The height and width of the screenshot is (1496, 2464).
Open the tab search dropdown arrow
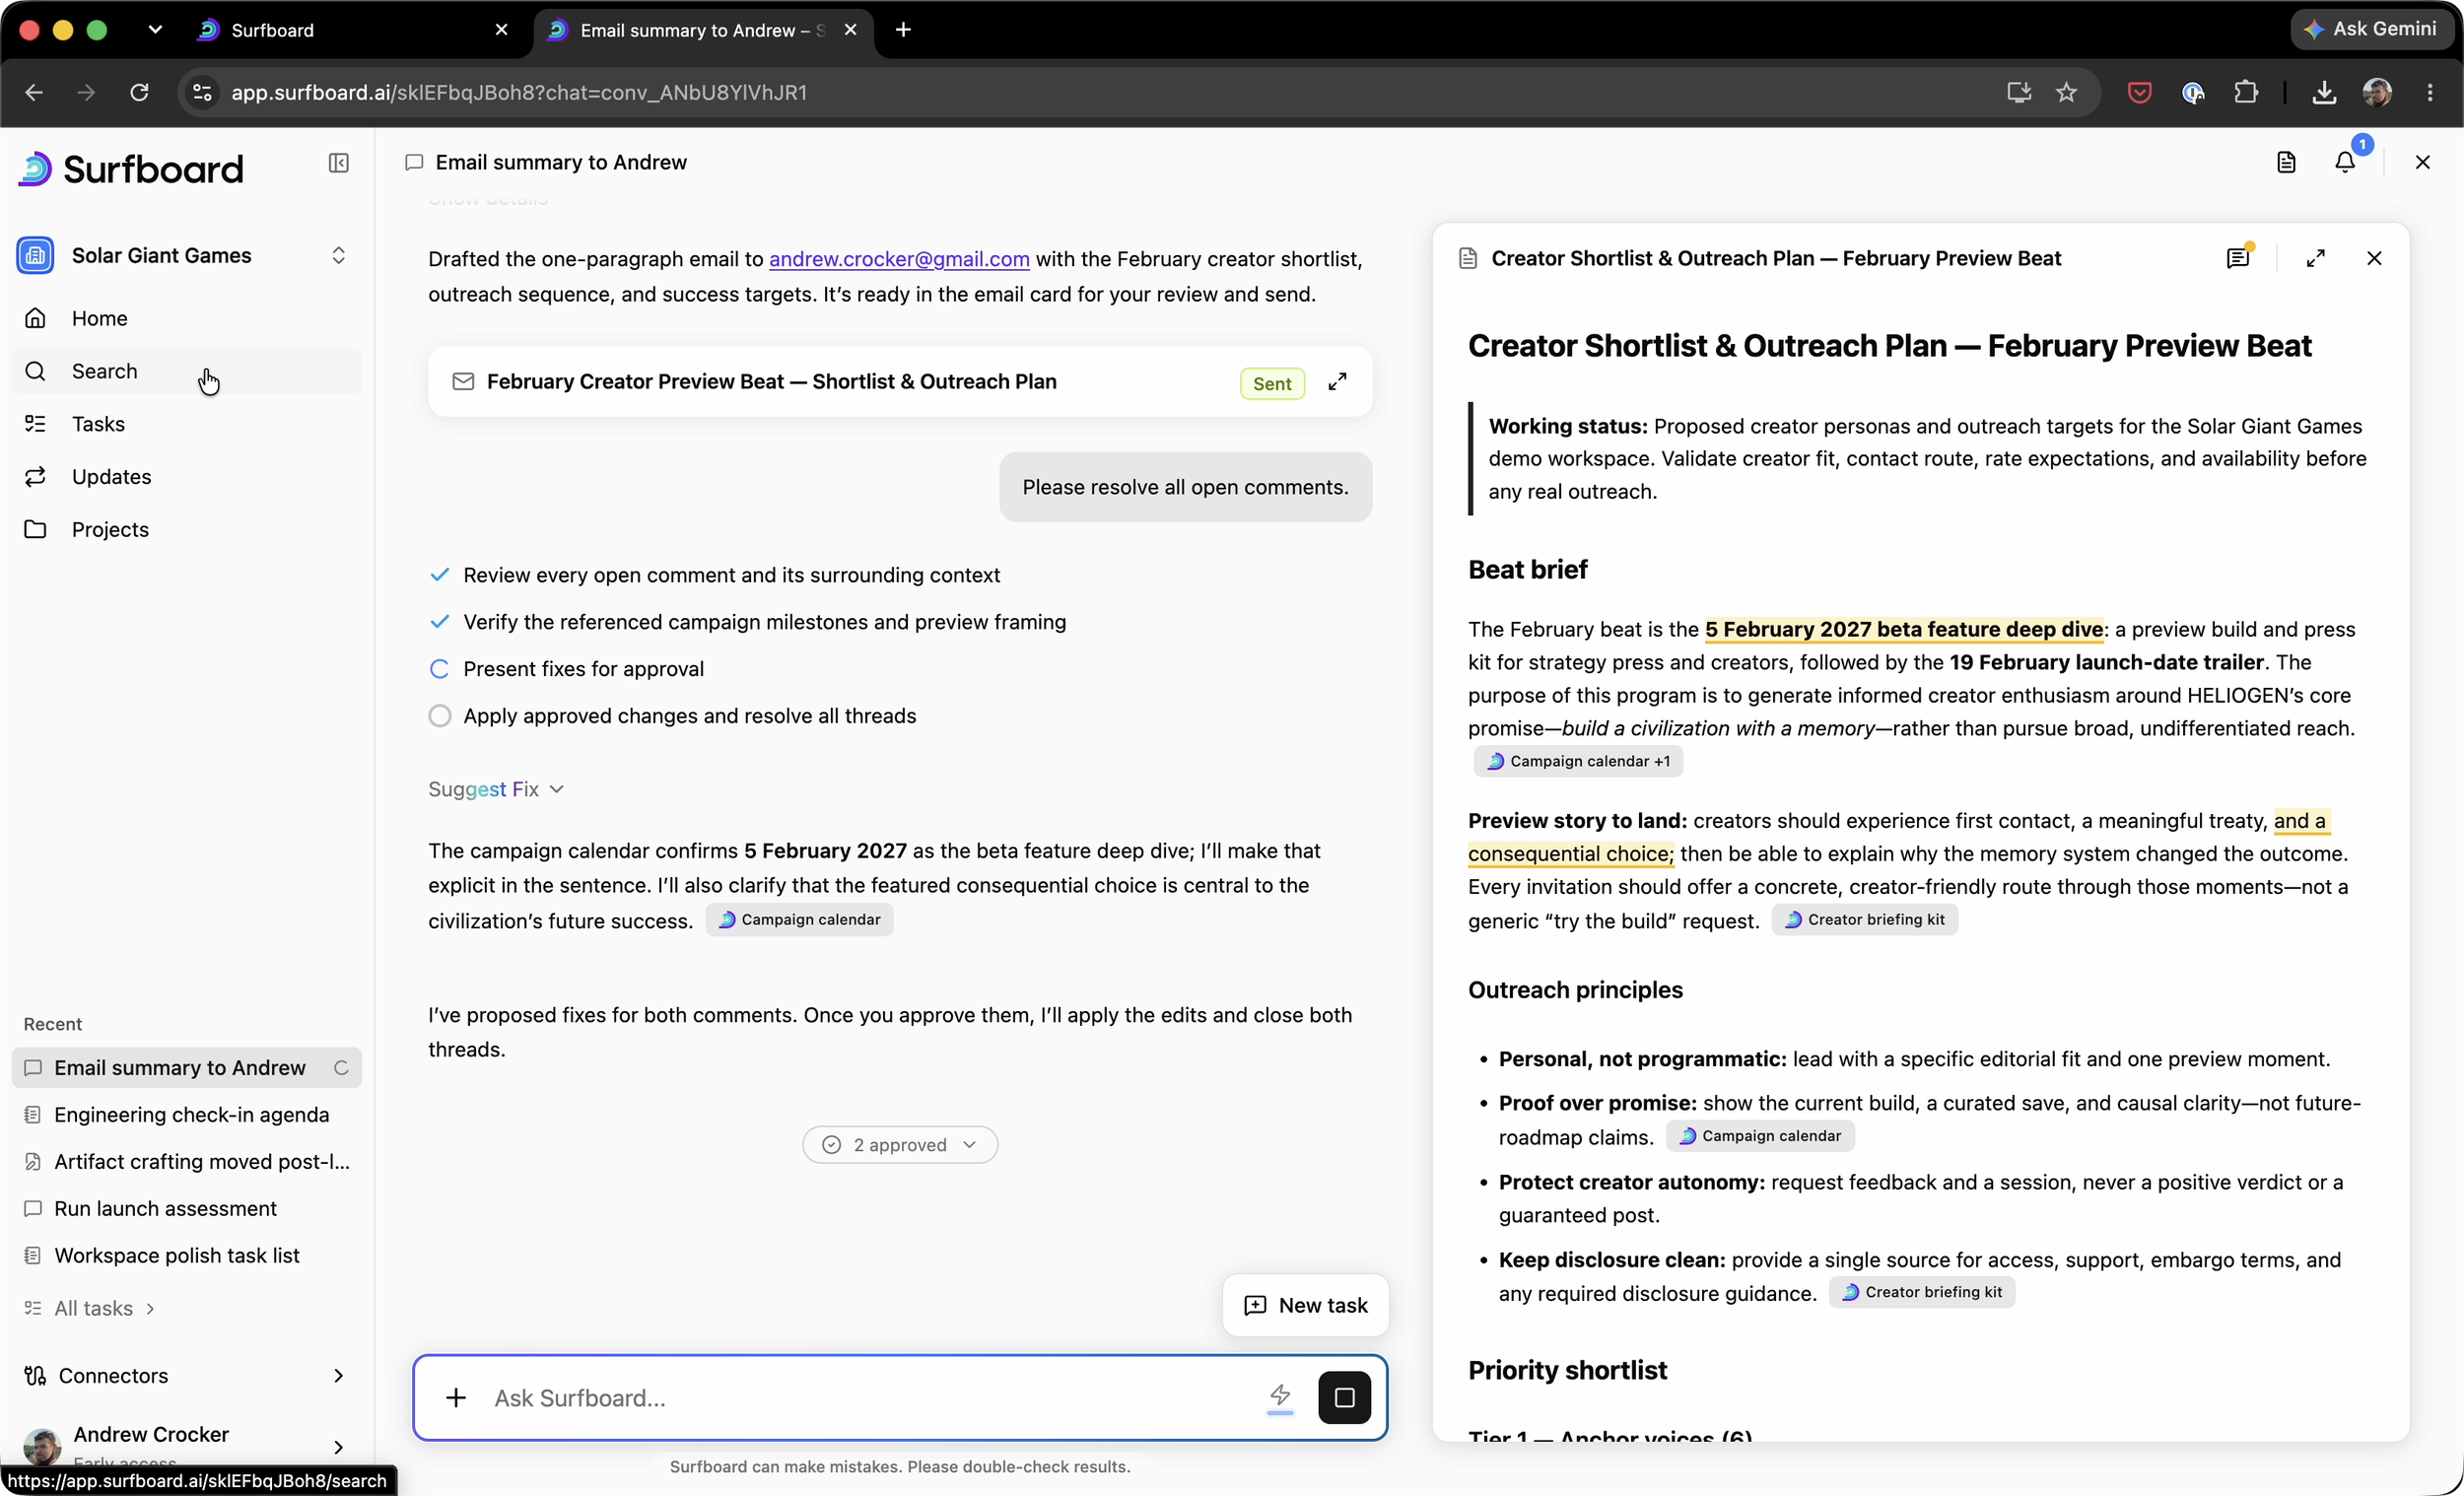coord(154,30)
